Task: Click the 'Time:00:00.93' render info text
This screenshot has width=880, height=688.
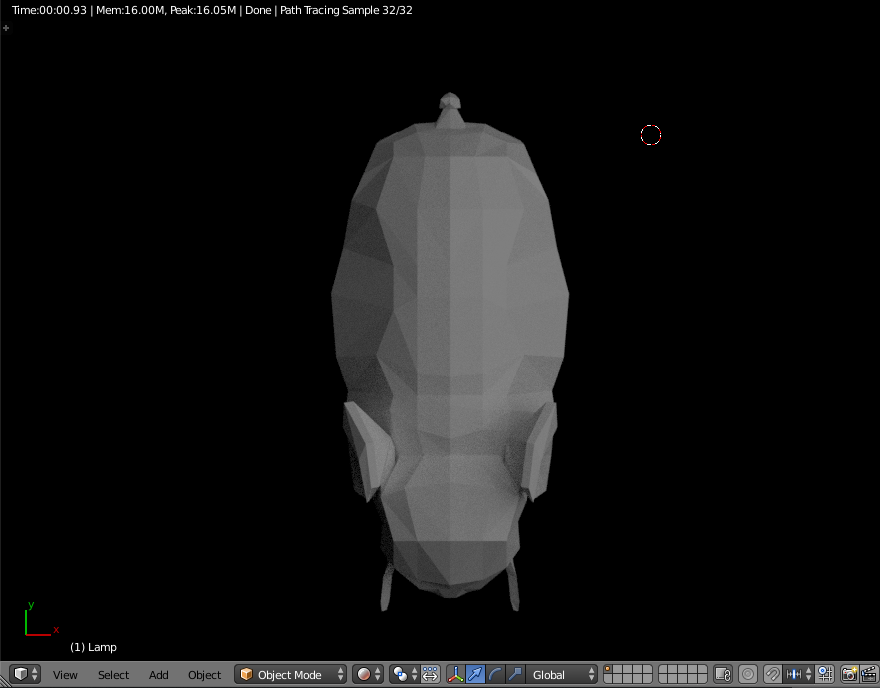Action: tap(49, 10)
